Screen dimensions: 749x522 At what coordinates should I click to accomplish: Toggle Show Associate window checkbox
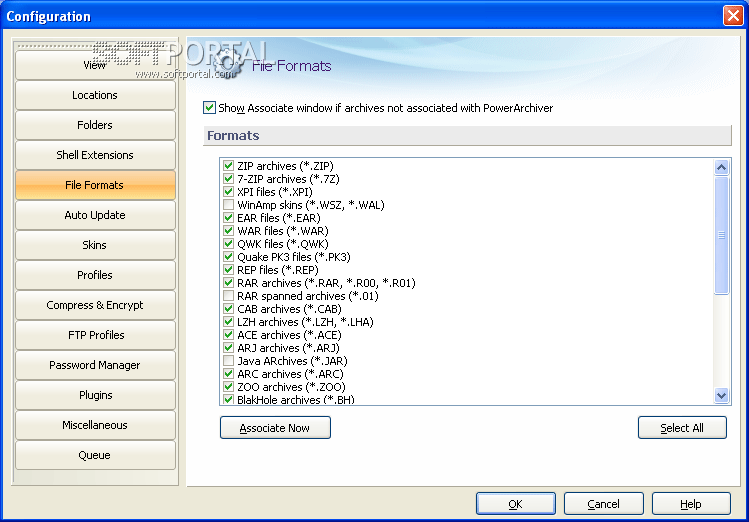tap(209, 108)
